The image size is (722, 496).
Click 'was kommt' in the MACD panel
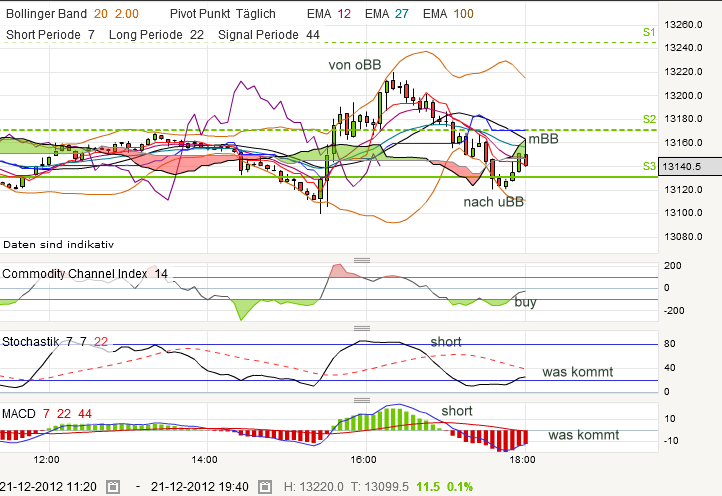point(584,435)
